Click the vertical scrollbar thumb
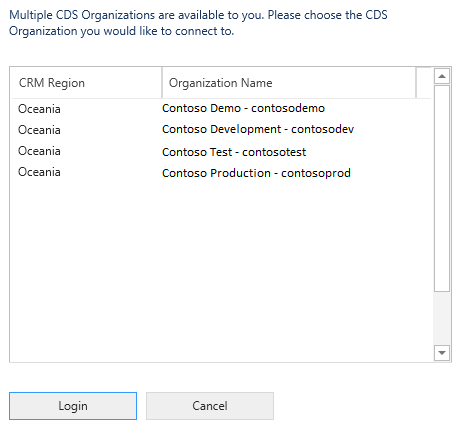This screenshot has width=462, height=429. (442, 189)
